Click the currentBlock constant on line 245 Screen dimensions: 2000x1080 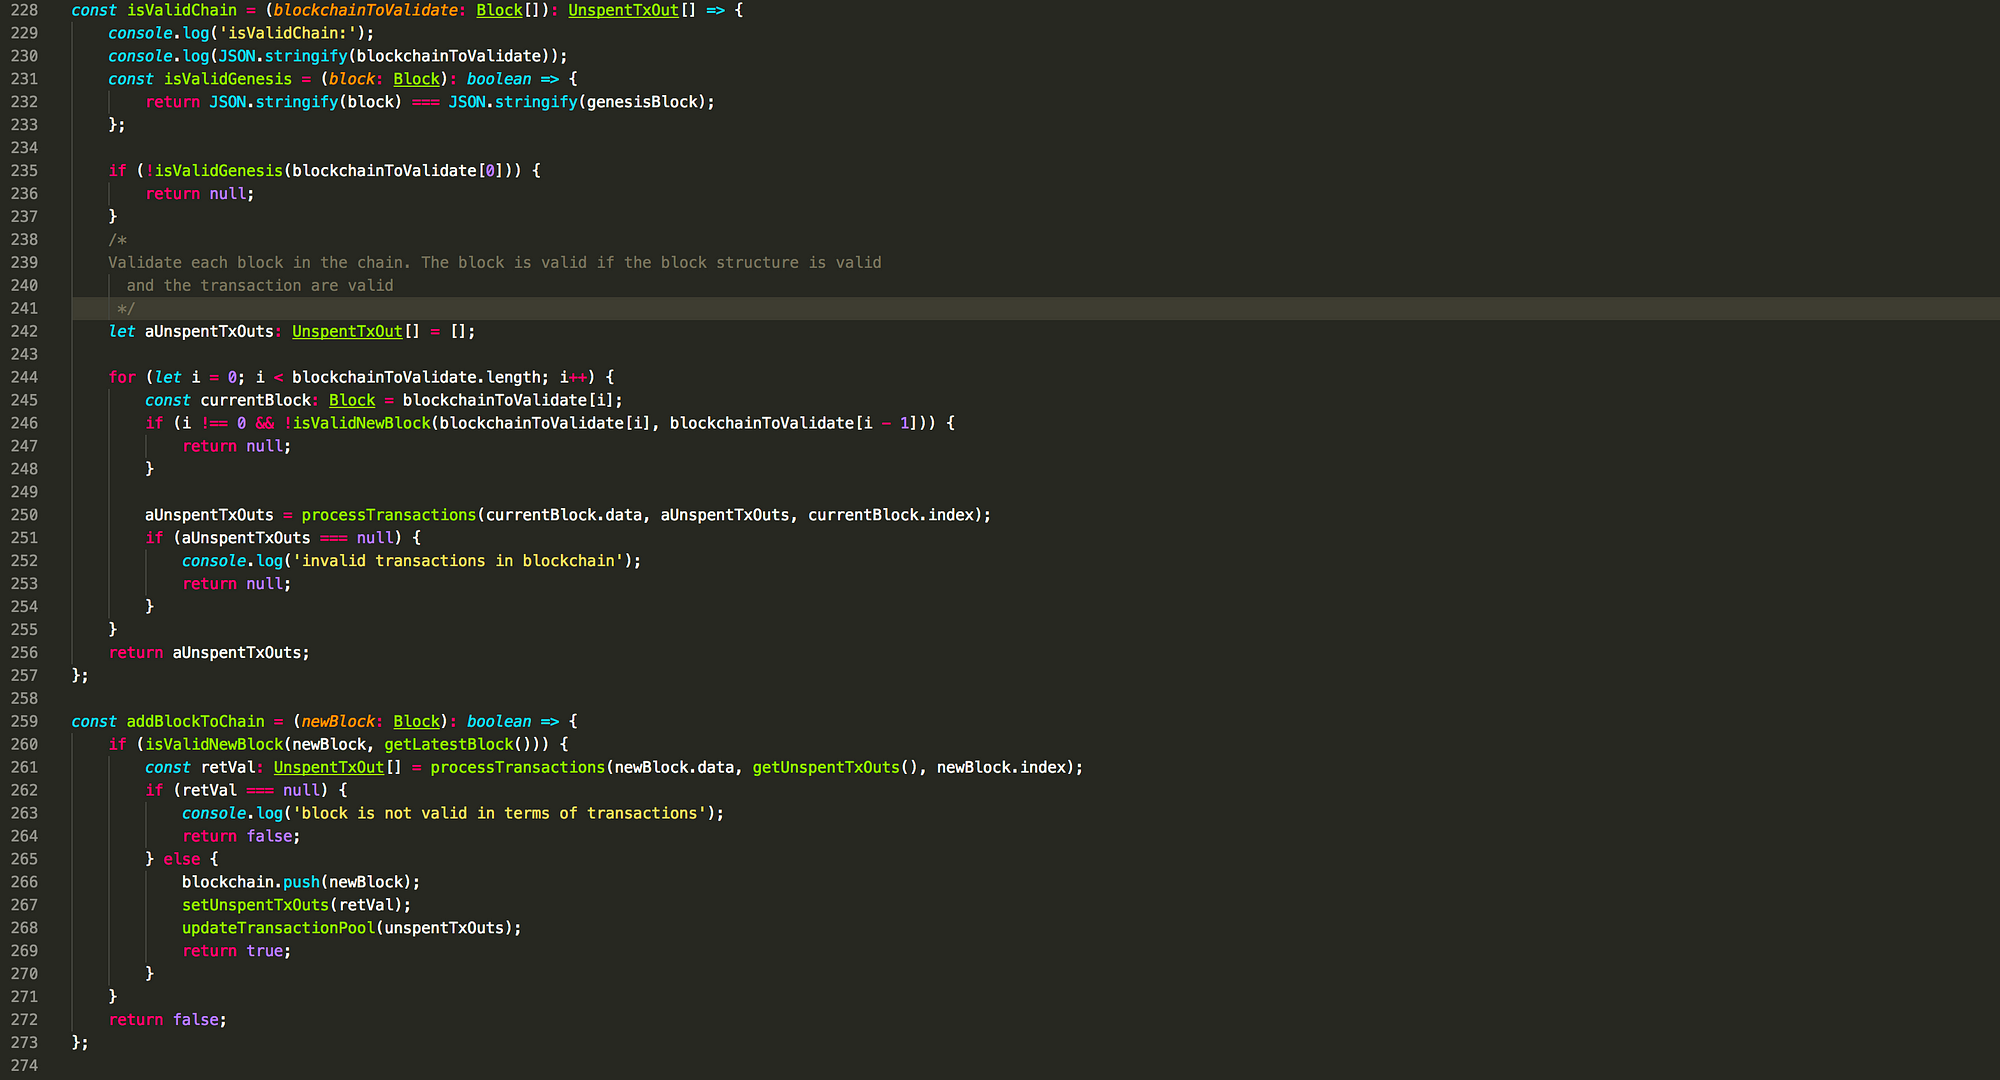[256, 401]
